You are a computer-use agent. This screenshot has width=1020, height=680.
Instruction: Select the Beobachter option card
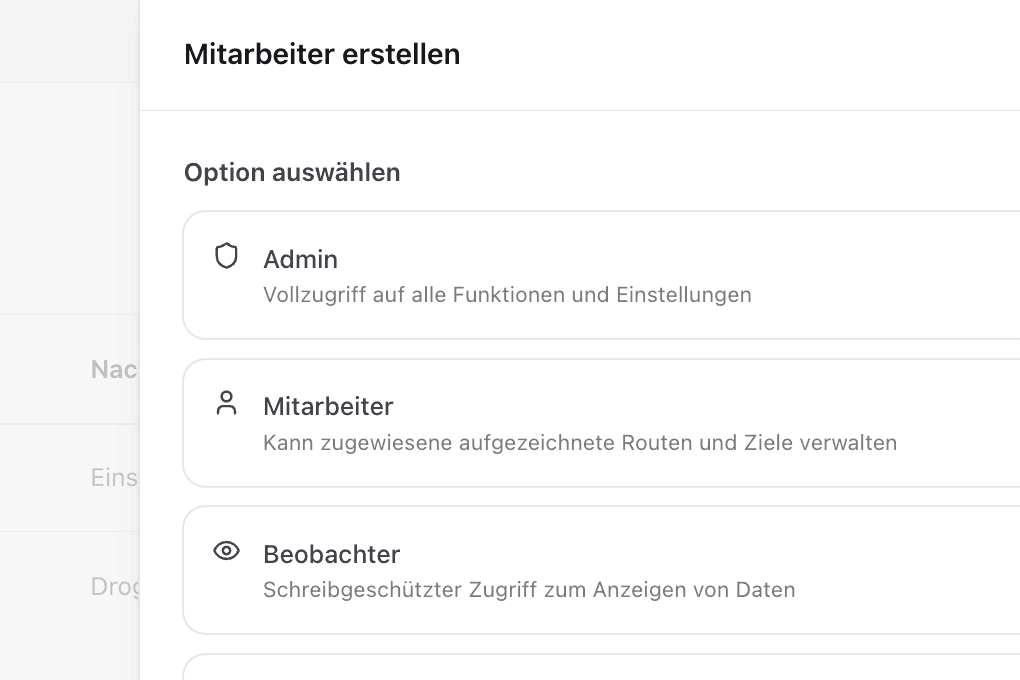[600, 570]
